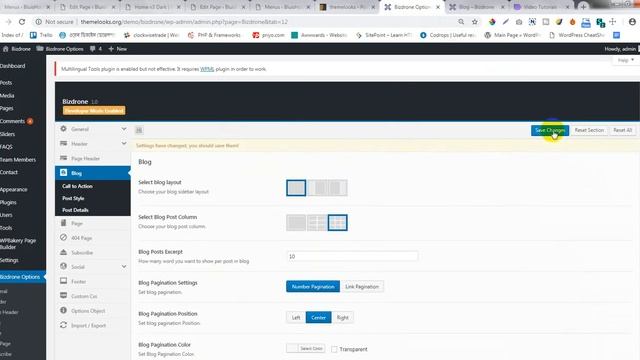
Task: Select the two-column blog post option
Action: 317,222
